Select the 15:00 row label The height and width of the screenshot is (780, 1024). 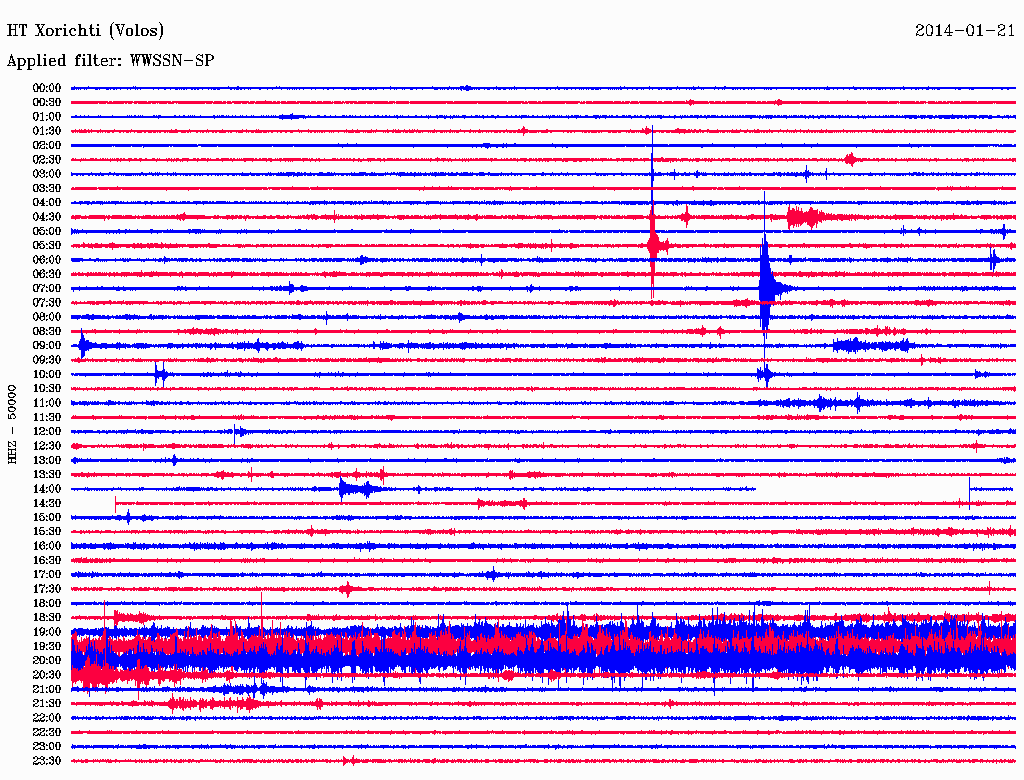47,517
